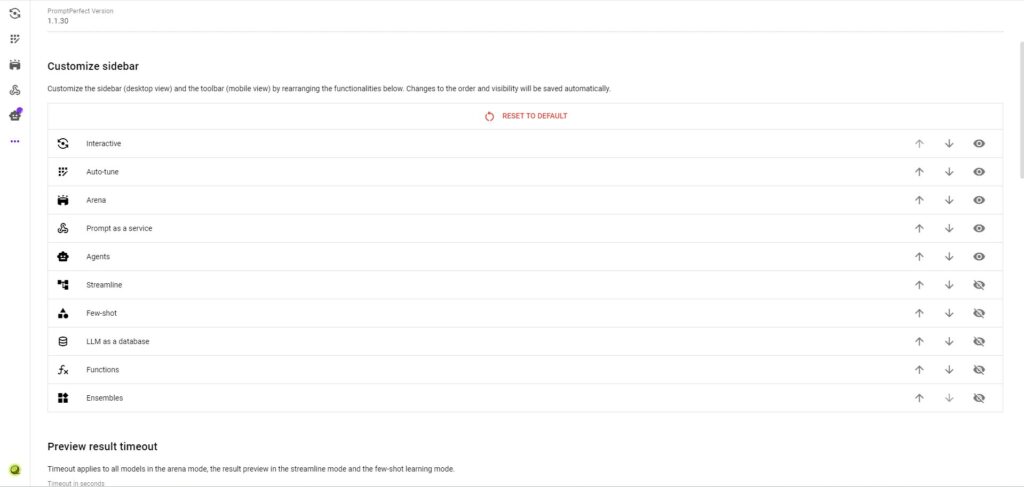Click the Streamline label text

coord(104,285)
